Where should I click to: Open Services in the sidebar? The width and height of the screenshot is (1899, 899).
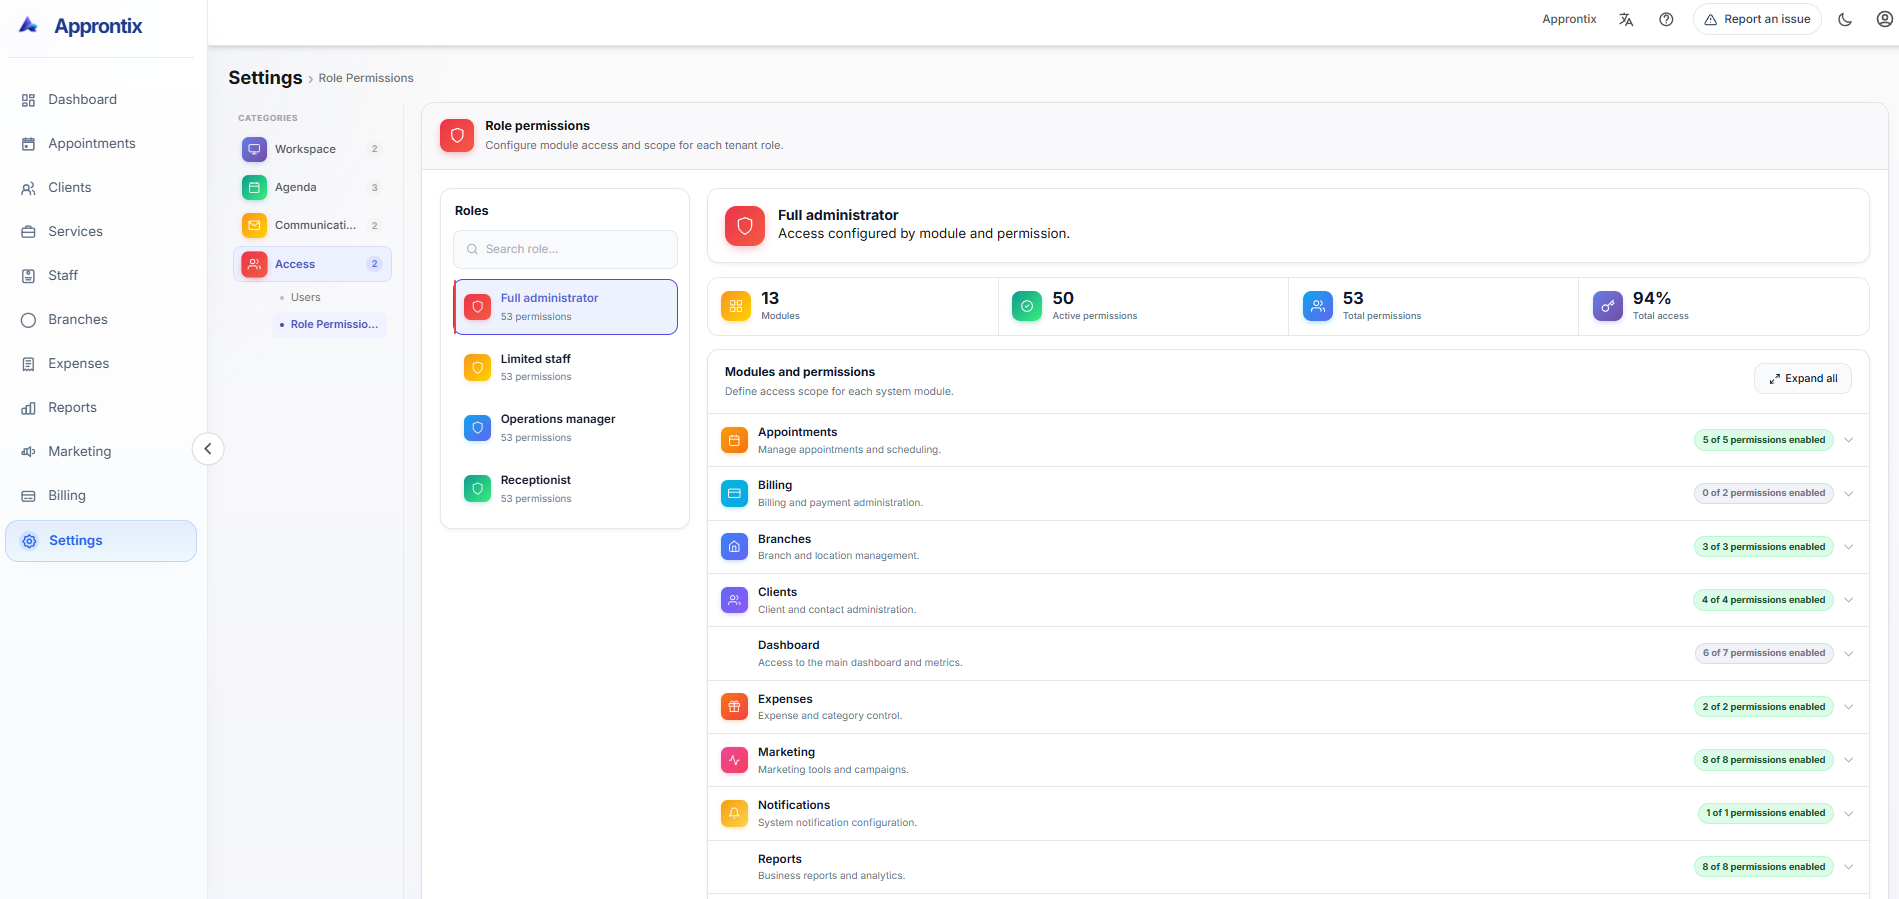pos(101,231)
